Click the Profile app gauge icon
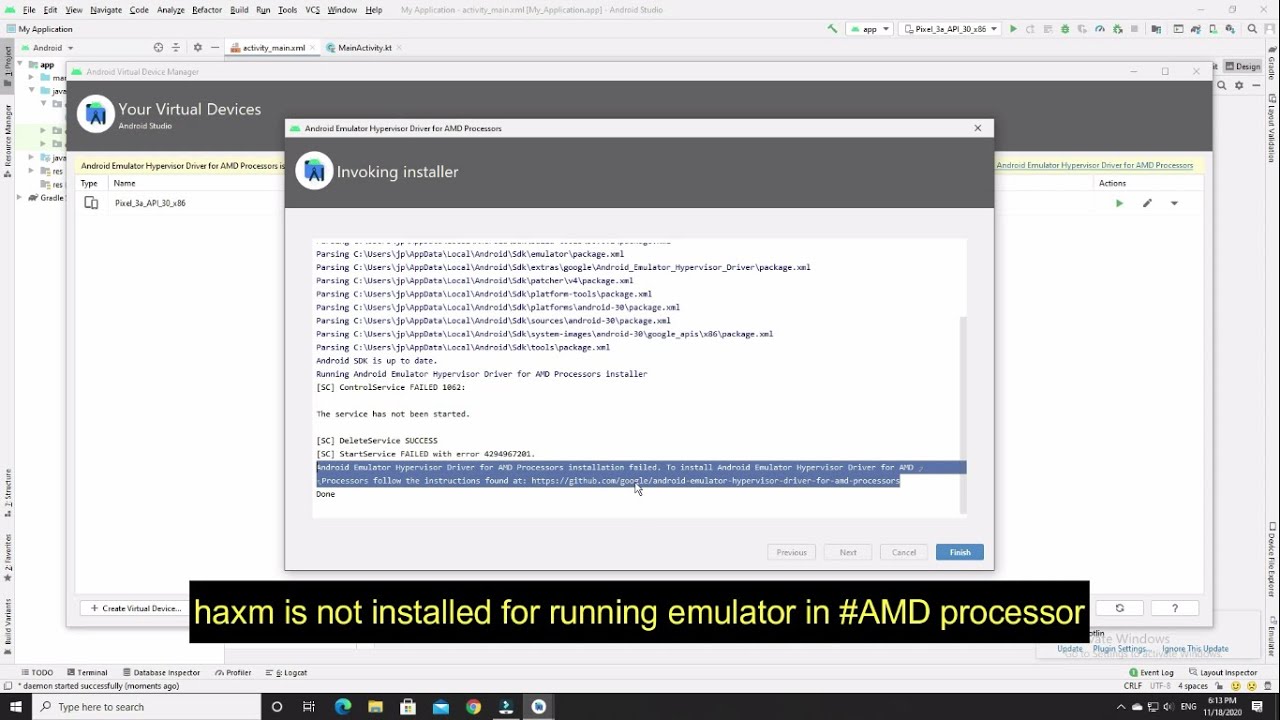1280x720 pixels. click(1099, 29)
